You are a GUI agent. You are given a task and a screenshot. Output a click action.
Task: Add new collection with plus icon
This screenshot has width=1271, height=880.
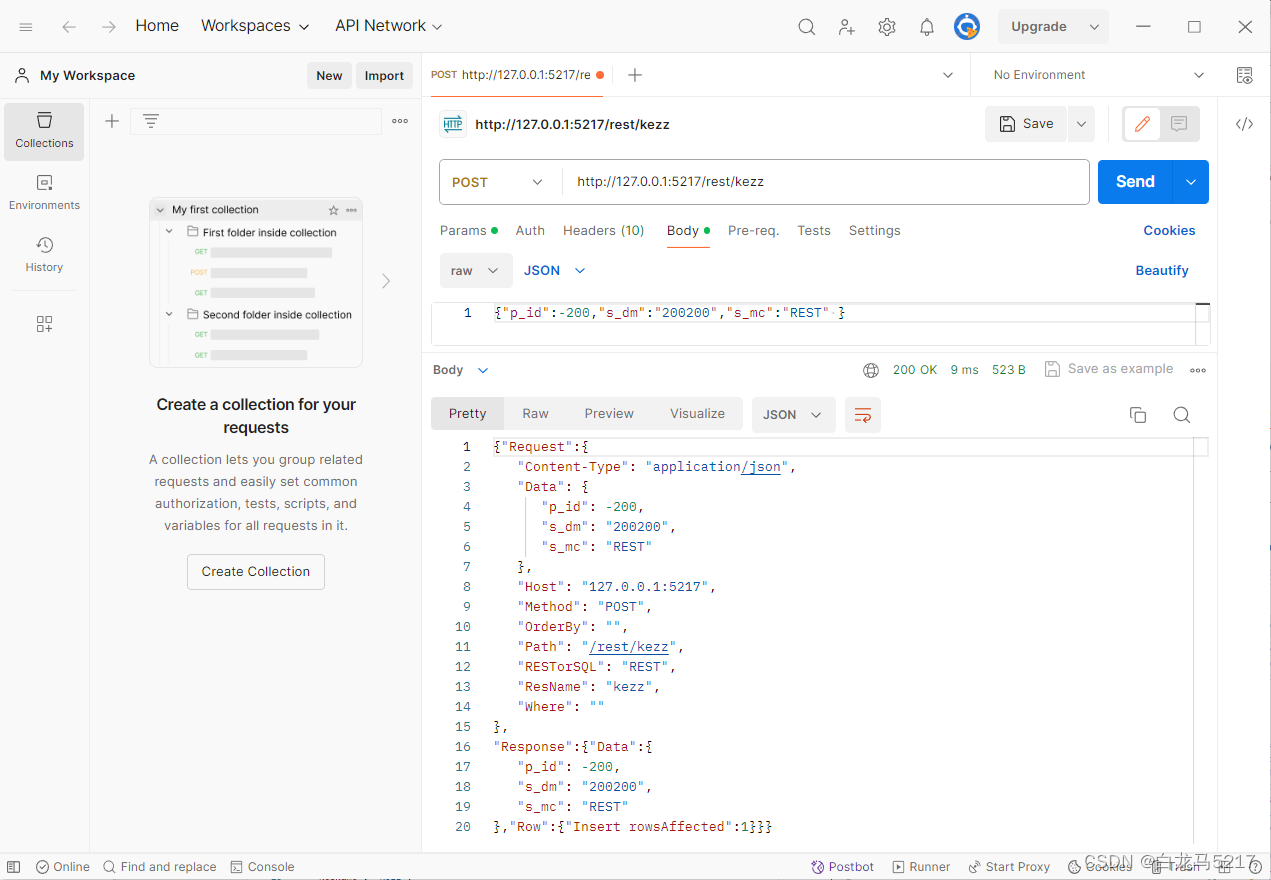tap(112, 121)
